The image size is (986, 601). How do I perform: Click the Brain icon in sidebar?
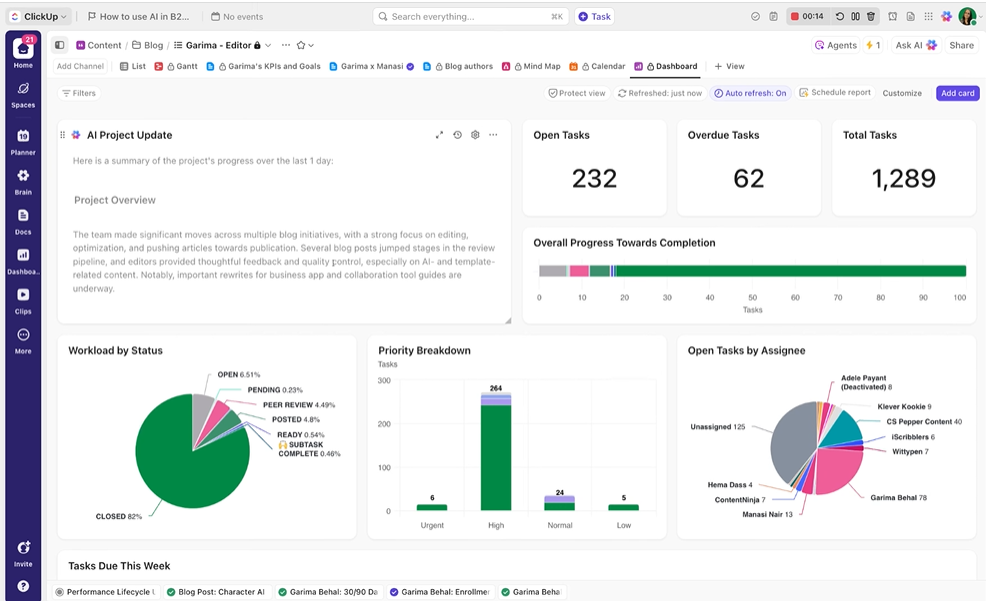tap(22, 176)
